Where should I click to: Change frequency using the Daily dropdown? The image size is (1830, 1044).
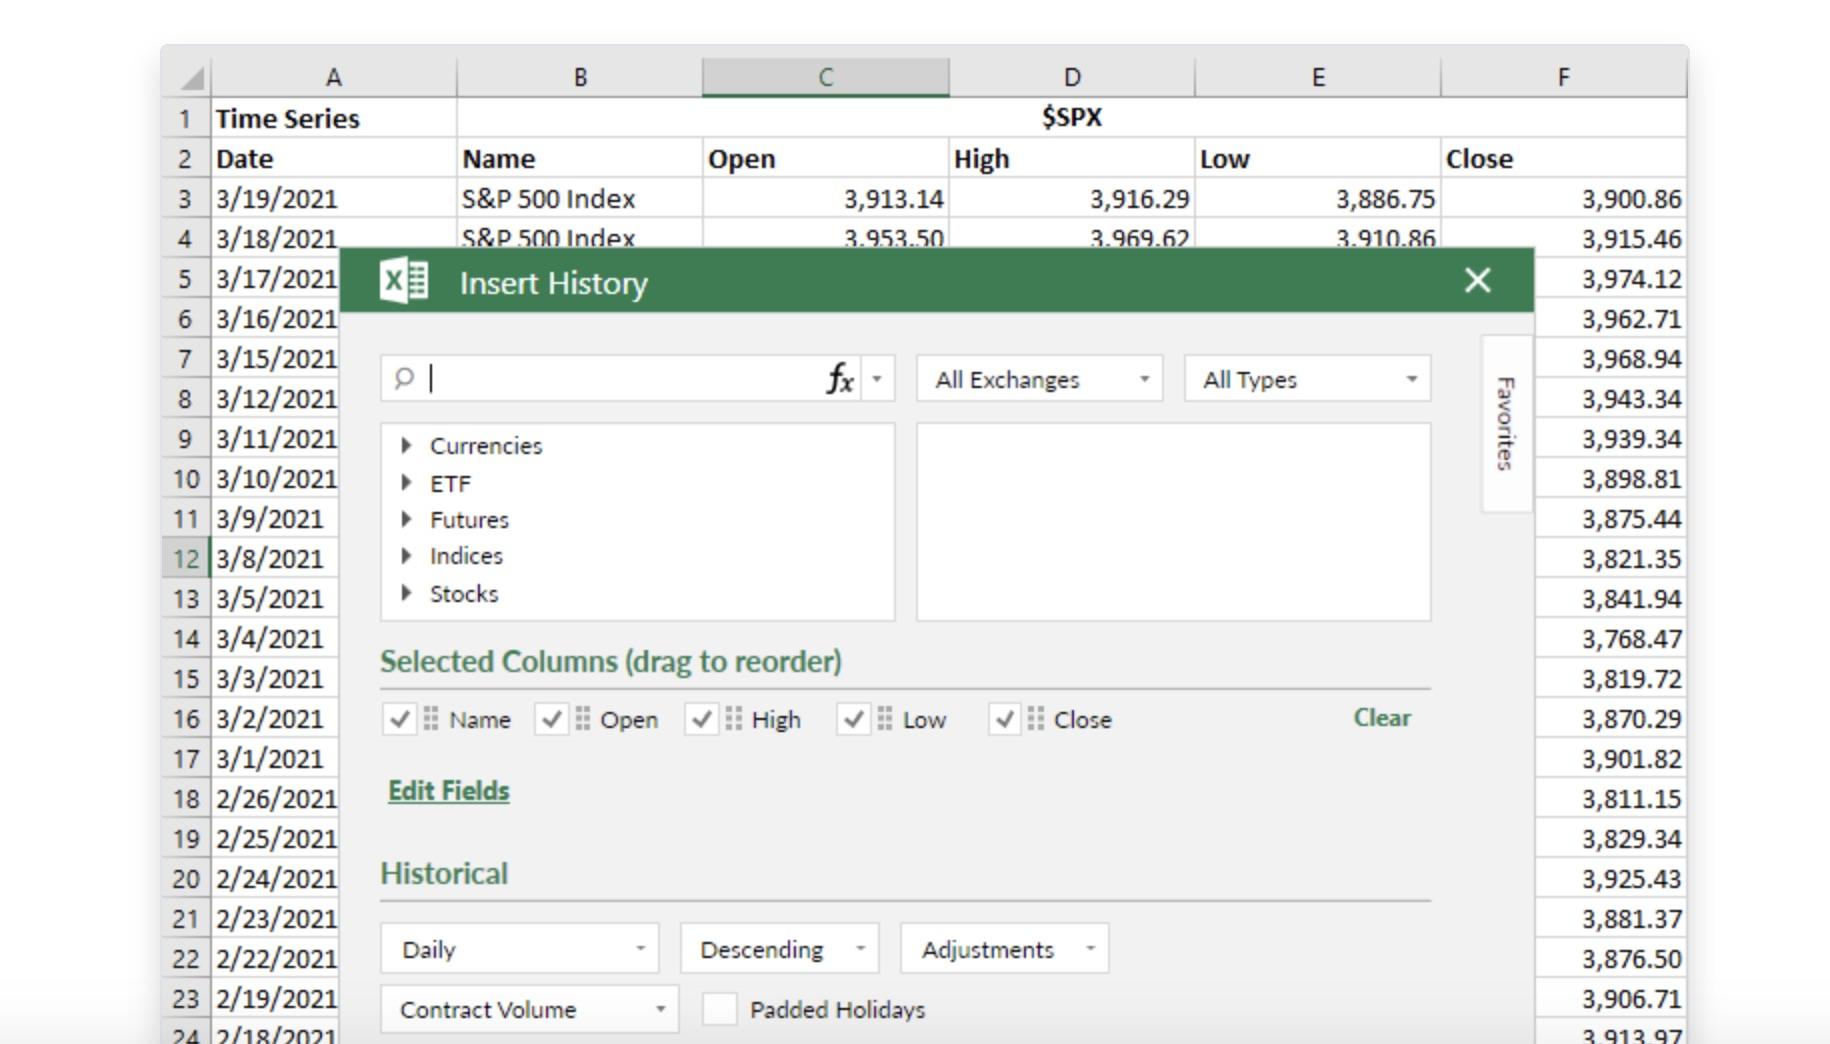518,948
